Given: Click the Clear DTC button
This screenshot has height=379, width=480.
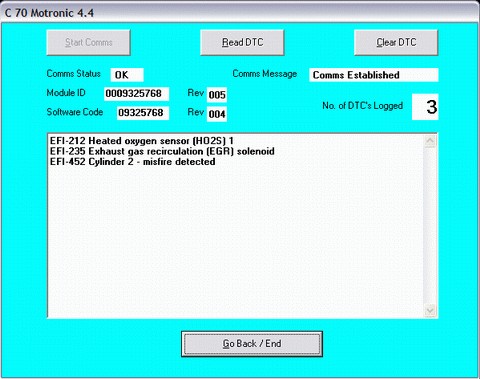Looking at the screenshot, I should tap(396, 42).
